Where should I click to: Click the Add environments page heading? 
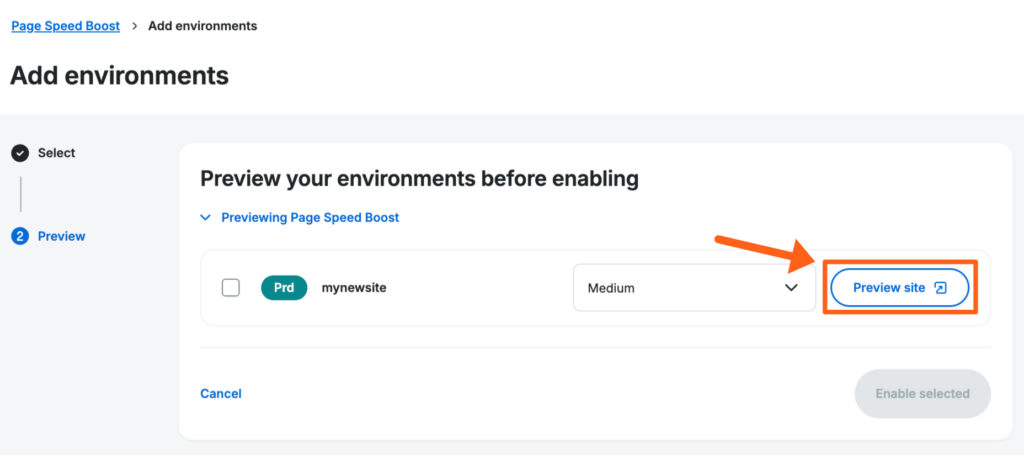120,76
